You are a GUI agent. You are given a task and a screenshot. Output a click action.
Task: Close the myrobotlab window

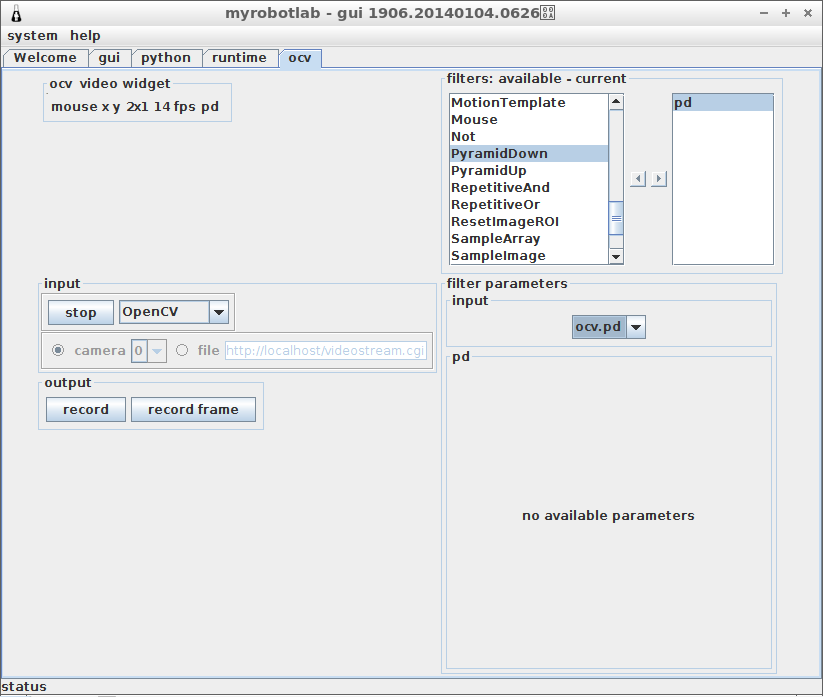tap(807, 13)
